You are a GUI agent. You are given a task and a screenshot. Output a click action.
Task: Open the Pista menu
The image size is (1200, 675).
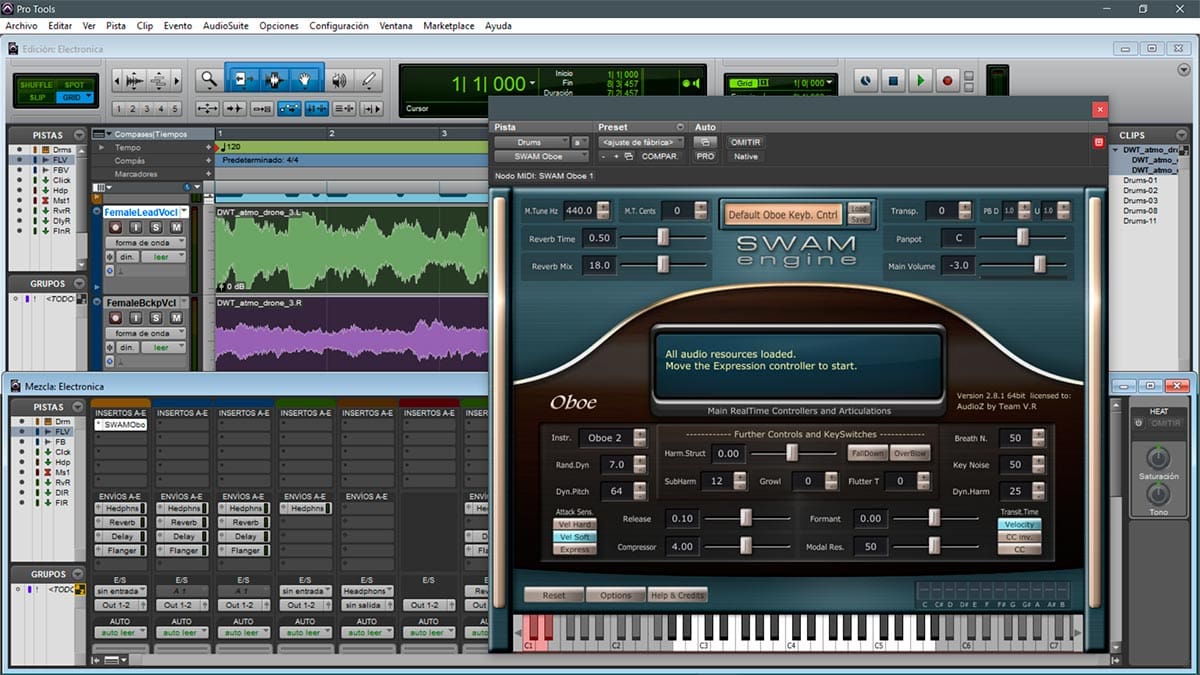pos(116,26)
